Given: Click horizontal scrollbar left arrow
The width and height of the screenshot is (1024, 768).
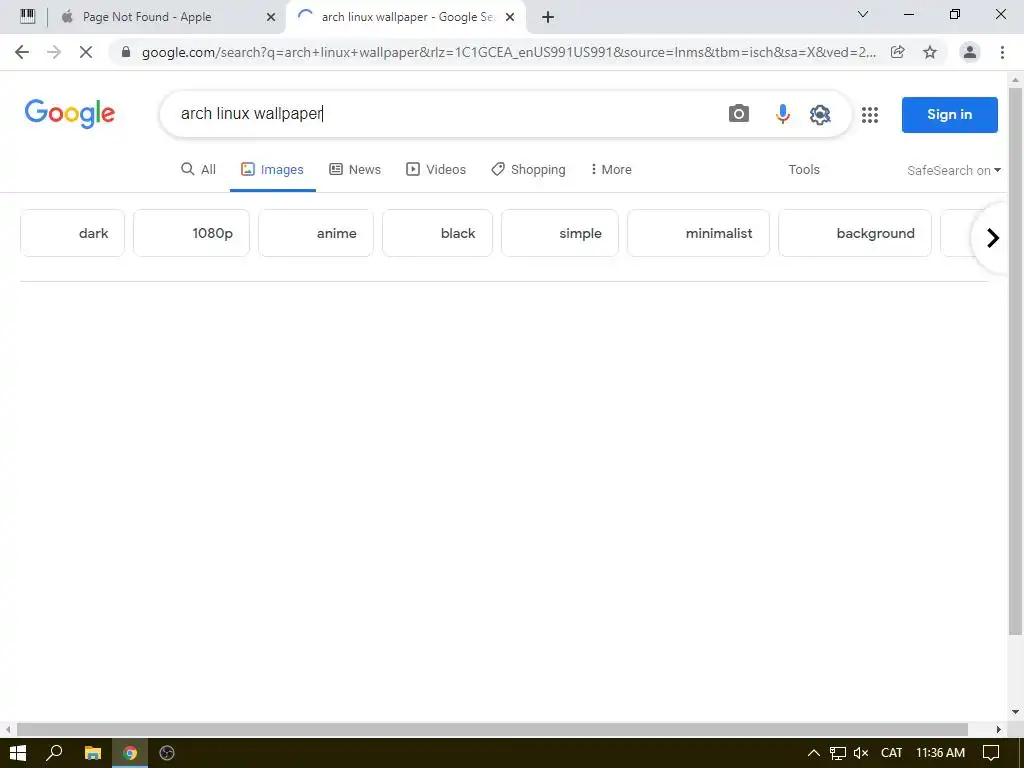Looking at the screenshot, I should pos(8,729).
